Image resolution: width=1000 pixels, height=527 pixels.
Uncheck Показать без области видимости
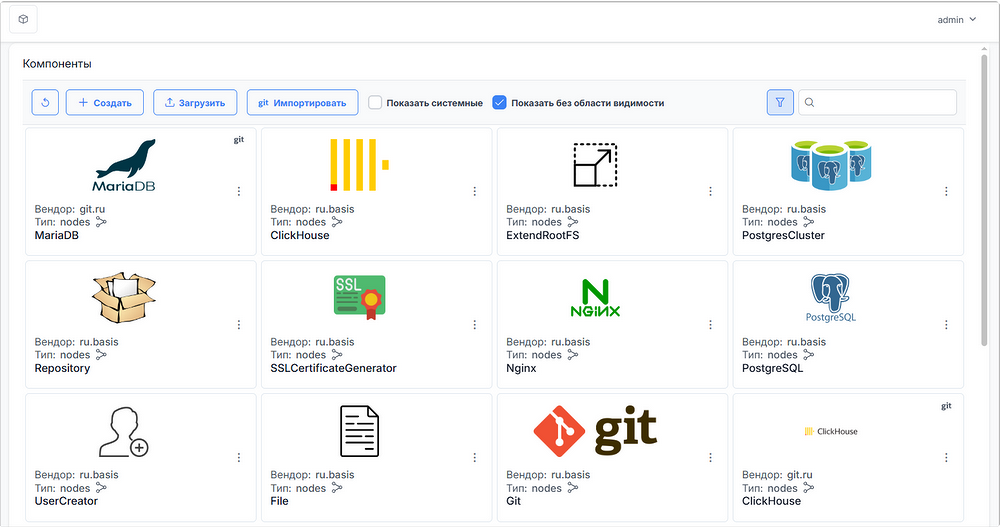[499, 102]
